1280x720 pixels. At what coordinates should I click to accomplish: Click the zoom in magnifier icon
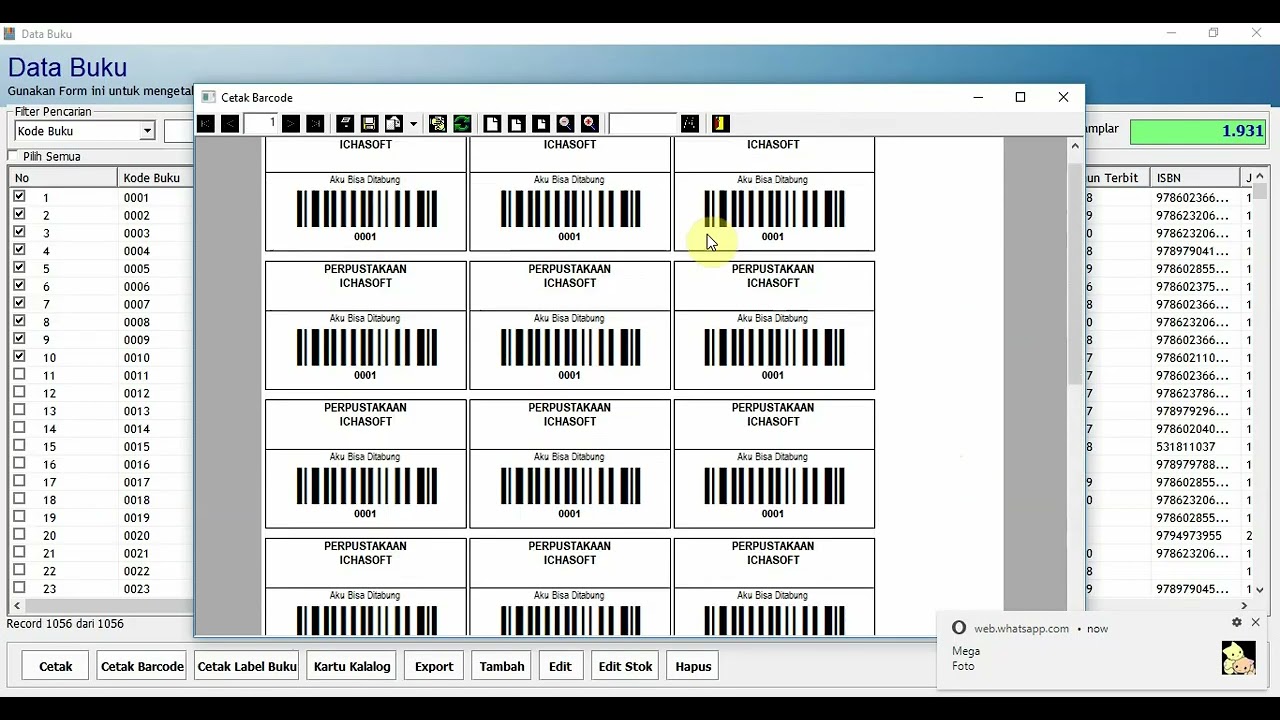coord(590,124)
